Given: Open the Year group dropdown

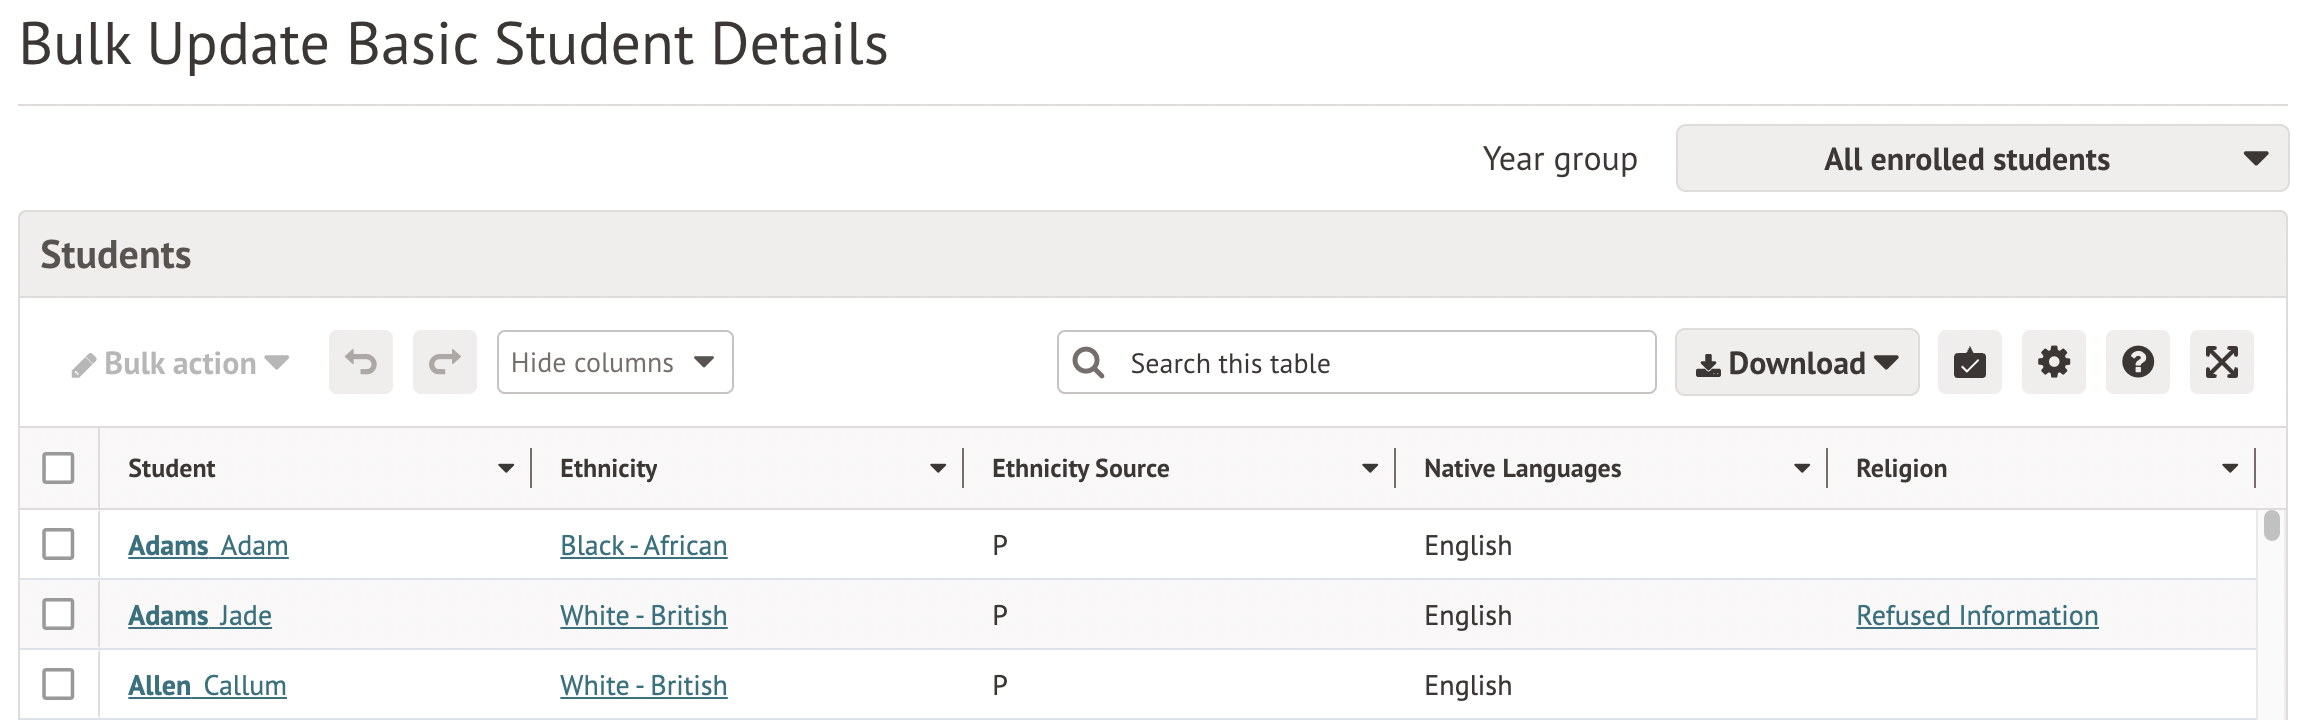Looking at the screenshot, I should pyautogui.click(x=1981, y=158).
